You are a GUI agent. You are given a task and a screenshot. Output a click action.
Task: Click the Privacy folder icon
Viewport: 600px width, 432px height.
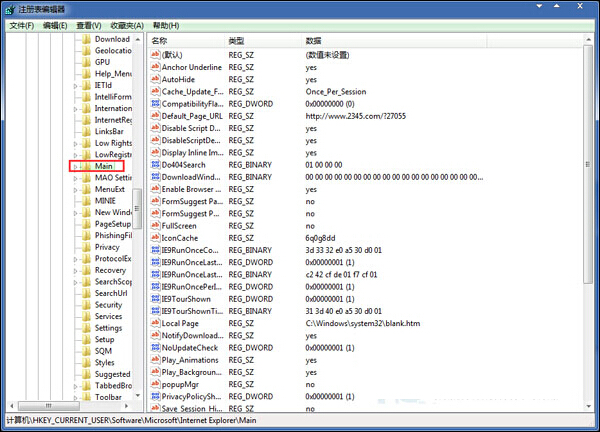pyautogui.click(x=86, y=247)
